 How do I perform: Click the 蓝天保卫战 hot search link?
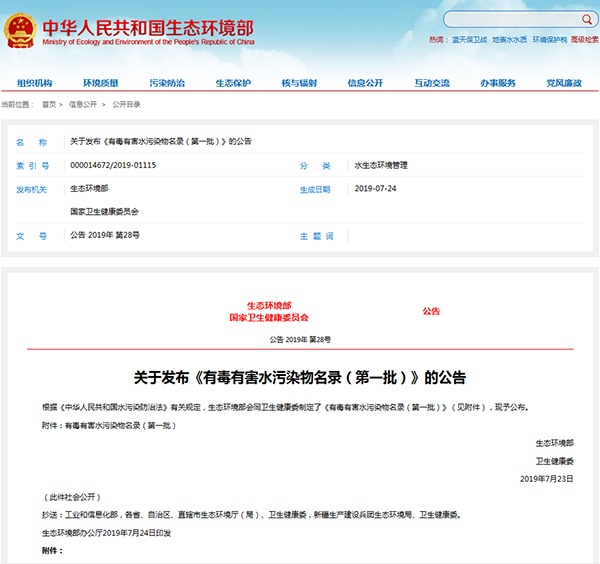467,40
